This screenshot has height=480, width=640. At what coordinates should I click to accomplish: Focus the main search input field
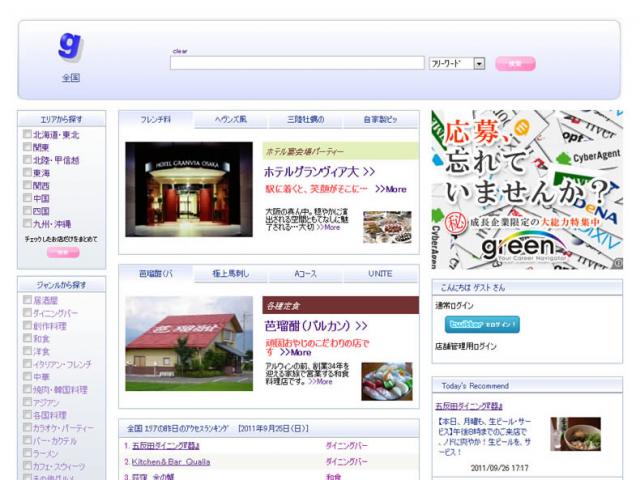(x=297, y=63)
